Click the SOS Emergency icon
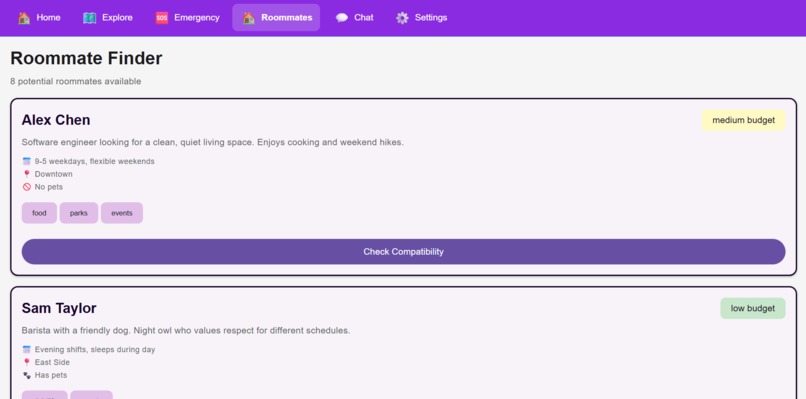Image resolution: width=806 pixels, height=399 pixels. [x=162, y=18]
